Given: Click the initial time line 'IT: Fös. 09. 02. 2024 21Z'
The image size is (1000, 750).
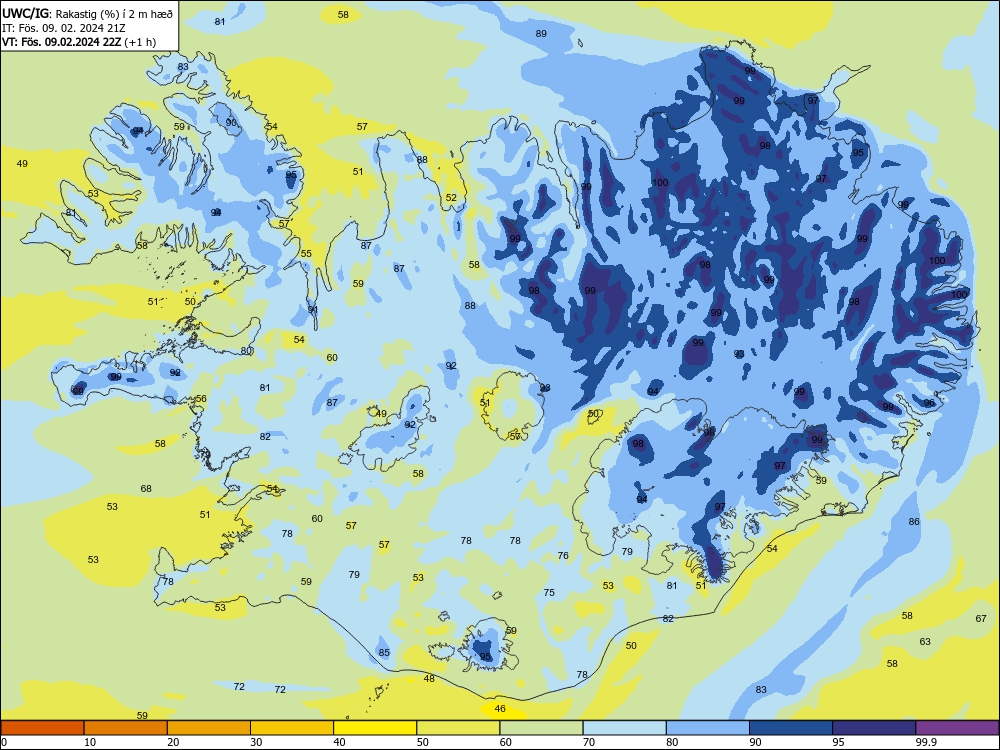Looking at the screenshot, I should [x=64, y=27].
